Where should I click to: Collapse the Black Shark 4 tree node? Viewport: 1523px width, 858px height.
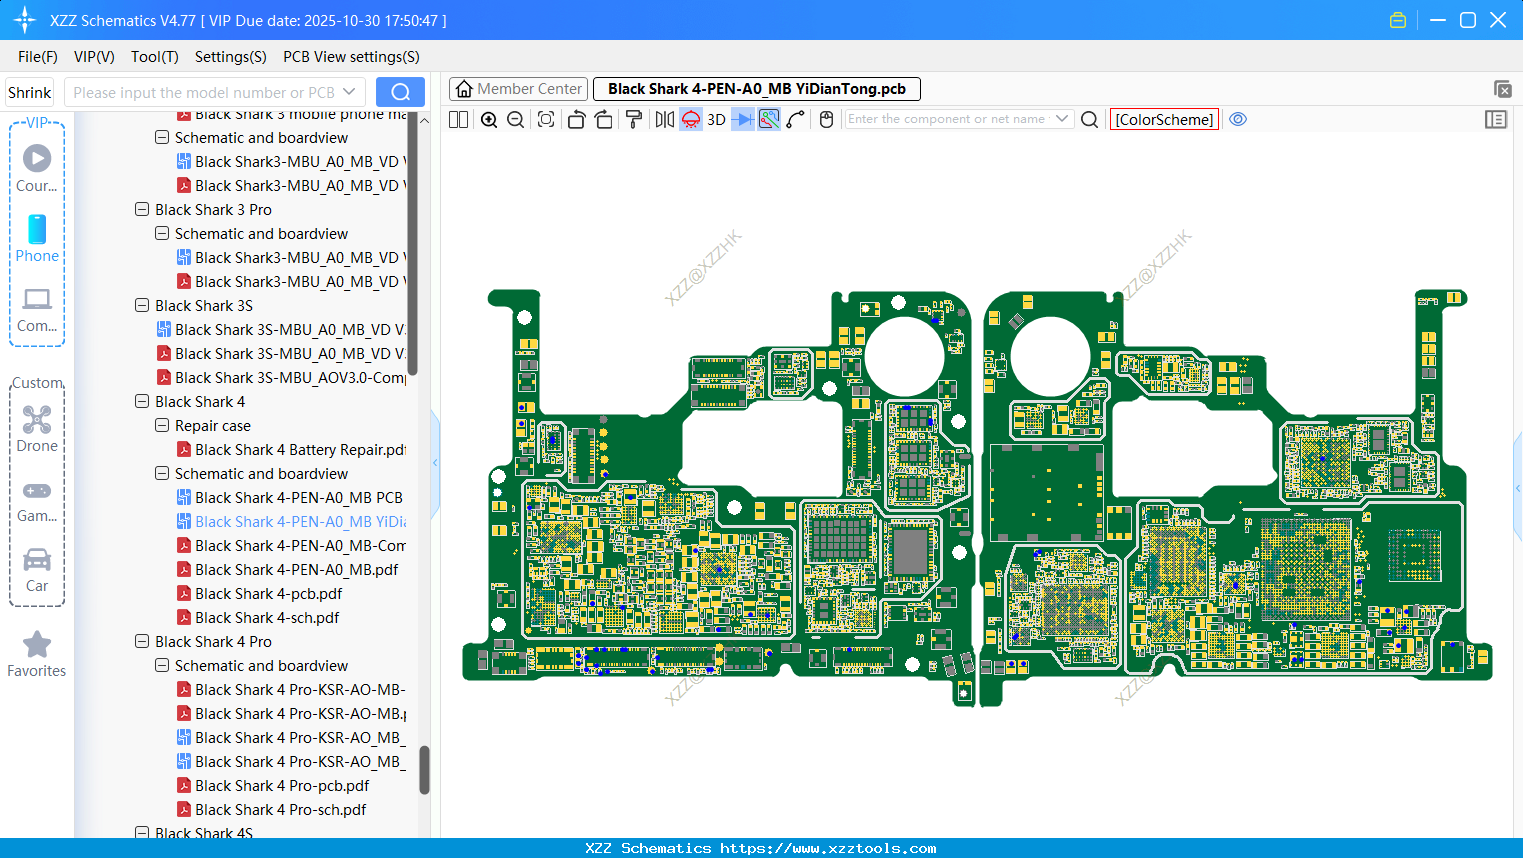[141, 401]
